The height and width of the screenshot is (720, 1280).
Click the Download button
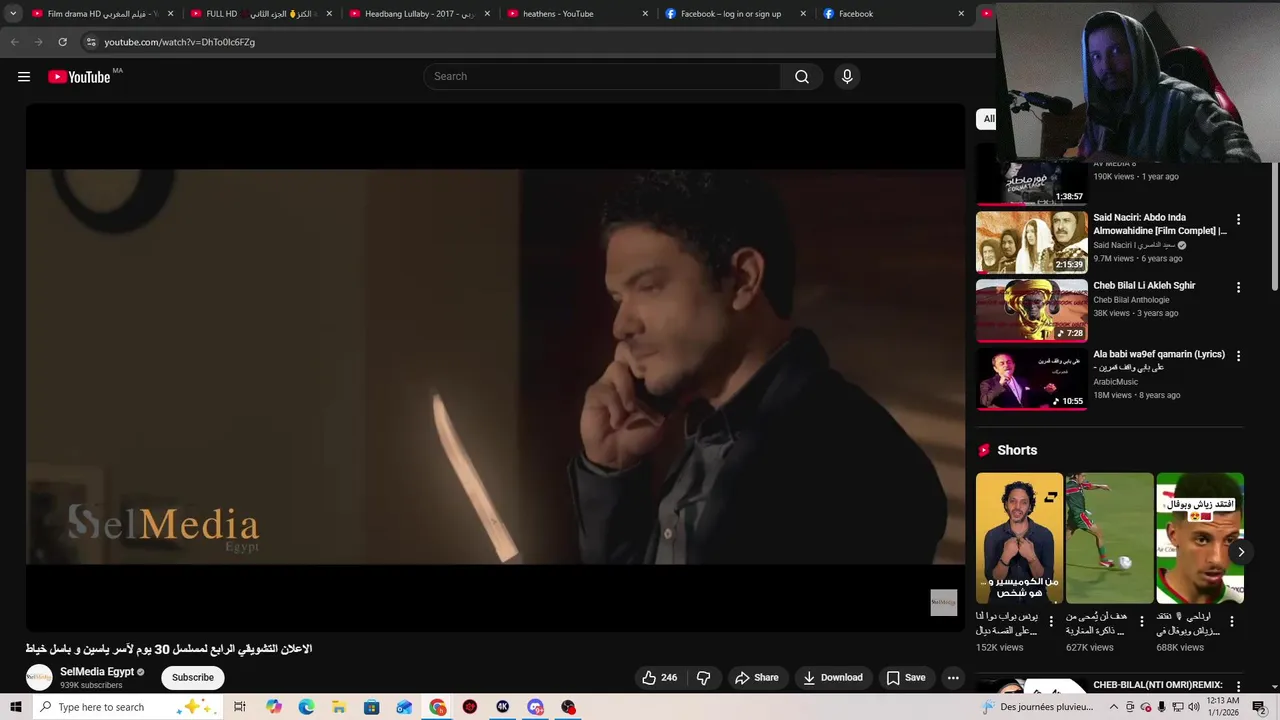(x=833, y=677)
